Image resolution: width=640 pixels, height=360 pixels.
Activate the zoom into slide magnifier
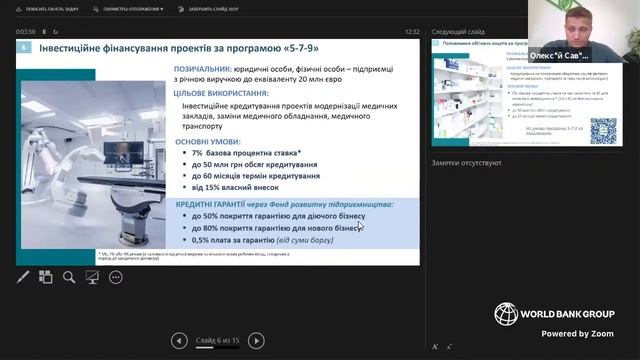[69, 277]
